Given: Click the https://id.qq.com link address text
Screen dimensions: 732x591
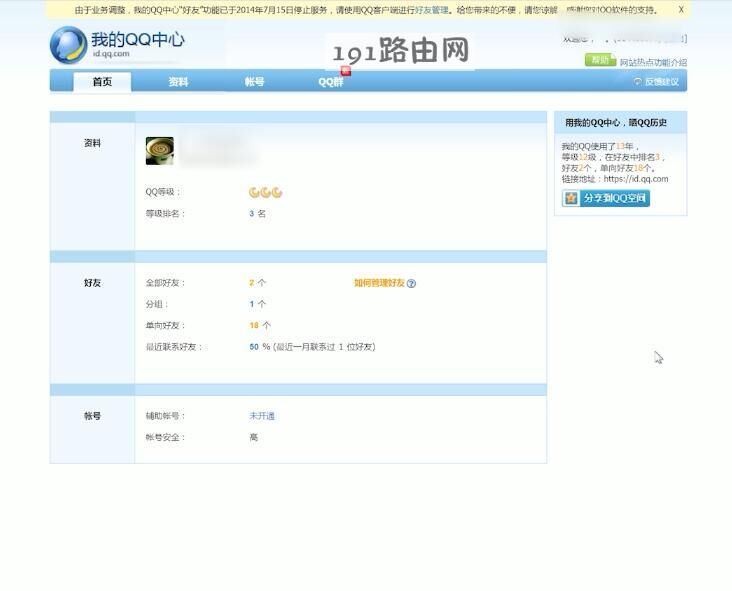Looking at the screenshot, I should [x=636, y=179].
